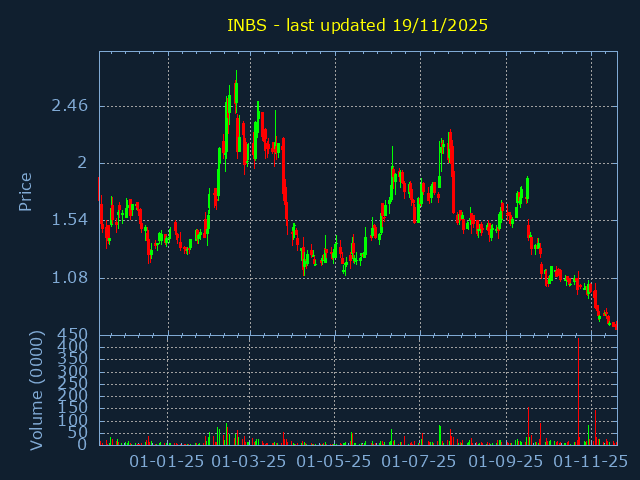Click the tallest red volume spike bar
This screenshot has width=640, height=480.
[x=578, y=390]
